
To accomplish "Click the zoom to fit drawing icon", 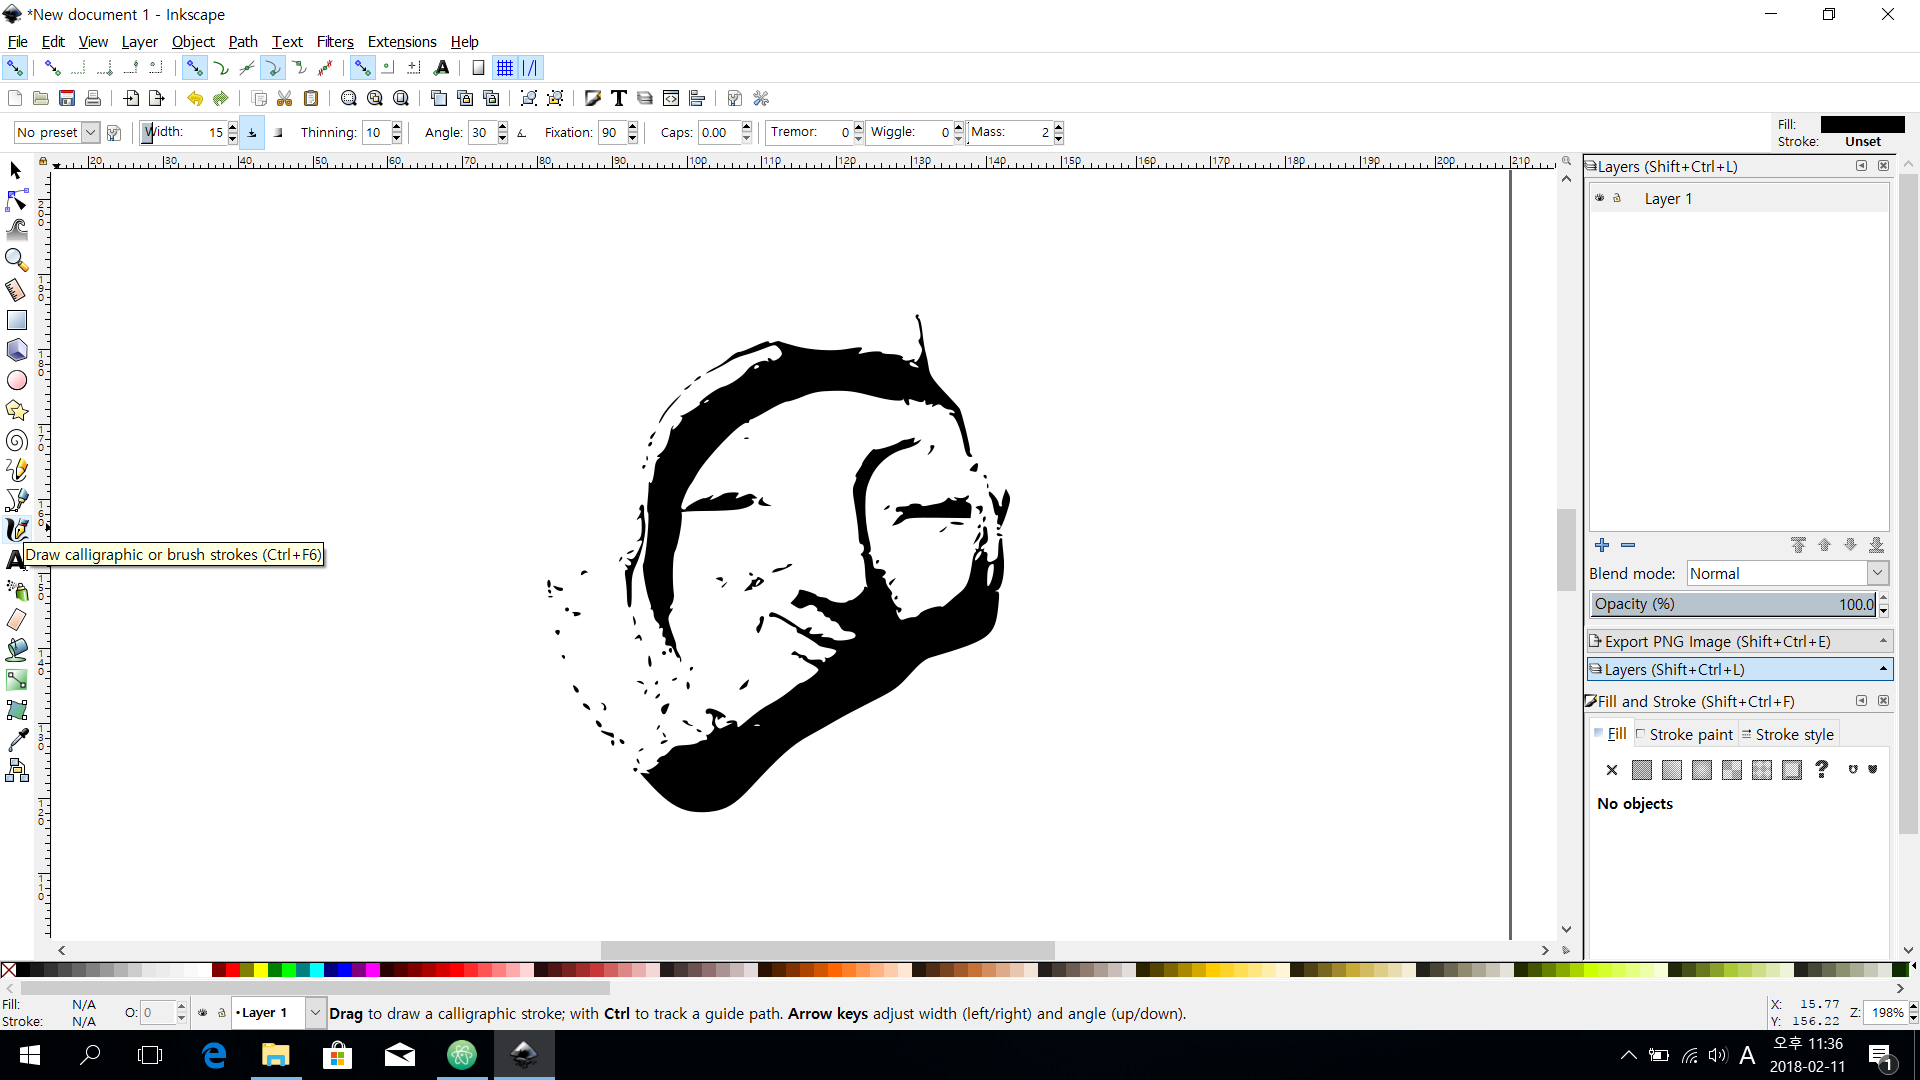I will tap(375, 98).
